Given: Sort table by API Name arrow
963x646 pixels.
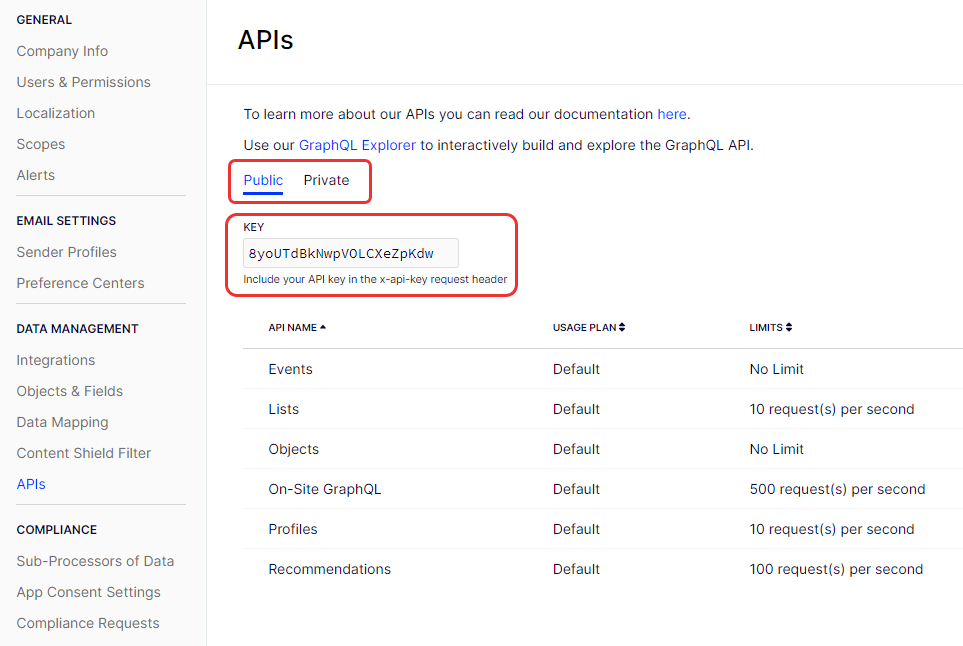Looking at the screenshot, I should pyautogui.click(x=323, y=328).
